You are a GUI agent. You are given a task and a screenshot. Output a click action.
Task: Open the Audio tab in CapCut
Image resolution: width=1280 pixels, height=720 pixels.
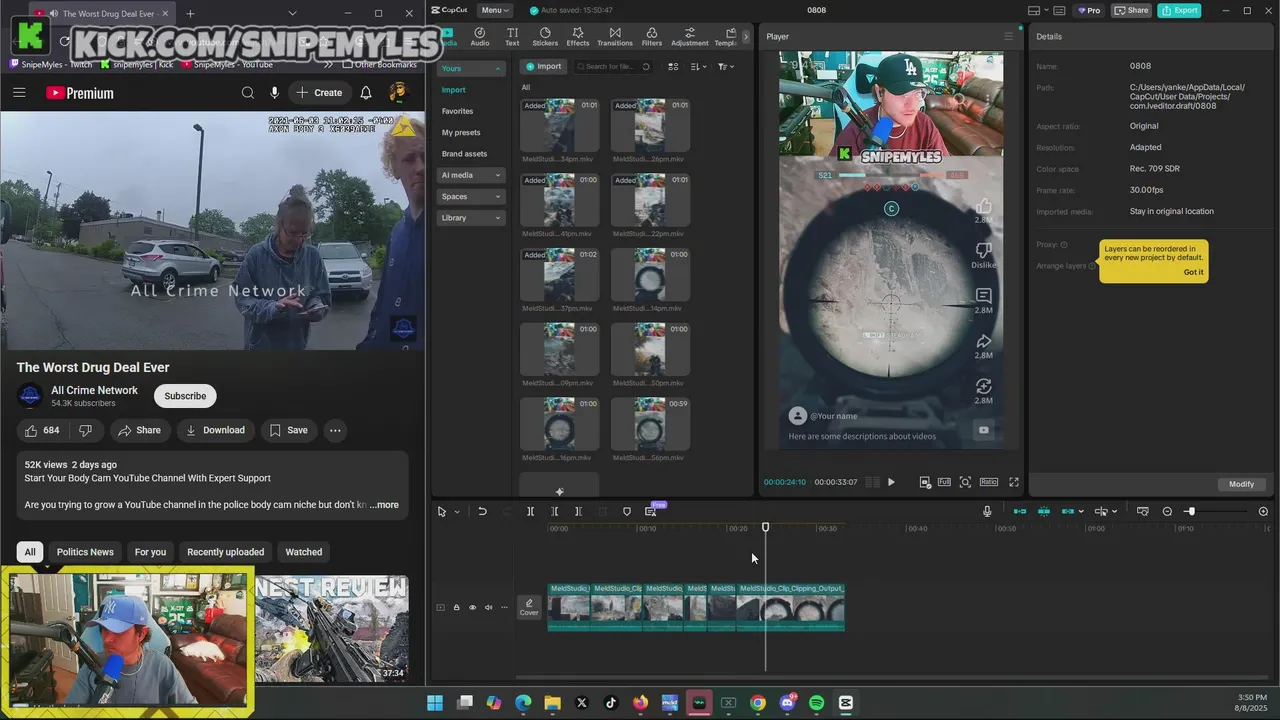point(480,37)
